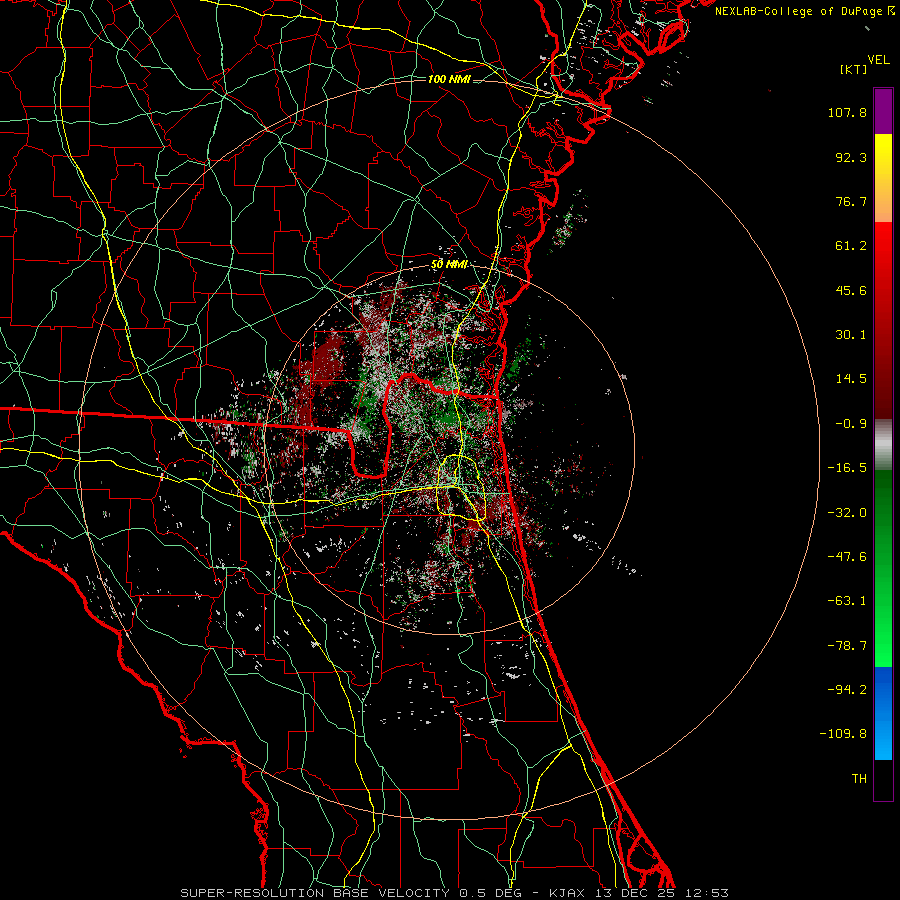Click the 76.7 legend value
Viewport: 900px width, 900px height.
point(851,201)
